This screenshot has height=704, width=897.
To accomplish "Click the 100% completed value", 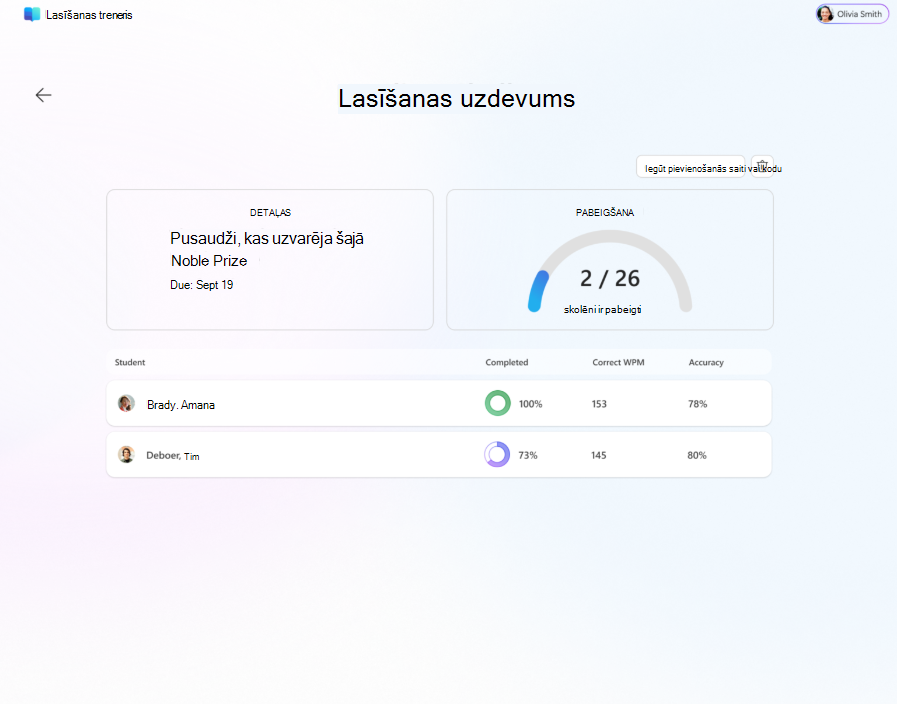I will (530, 404).
